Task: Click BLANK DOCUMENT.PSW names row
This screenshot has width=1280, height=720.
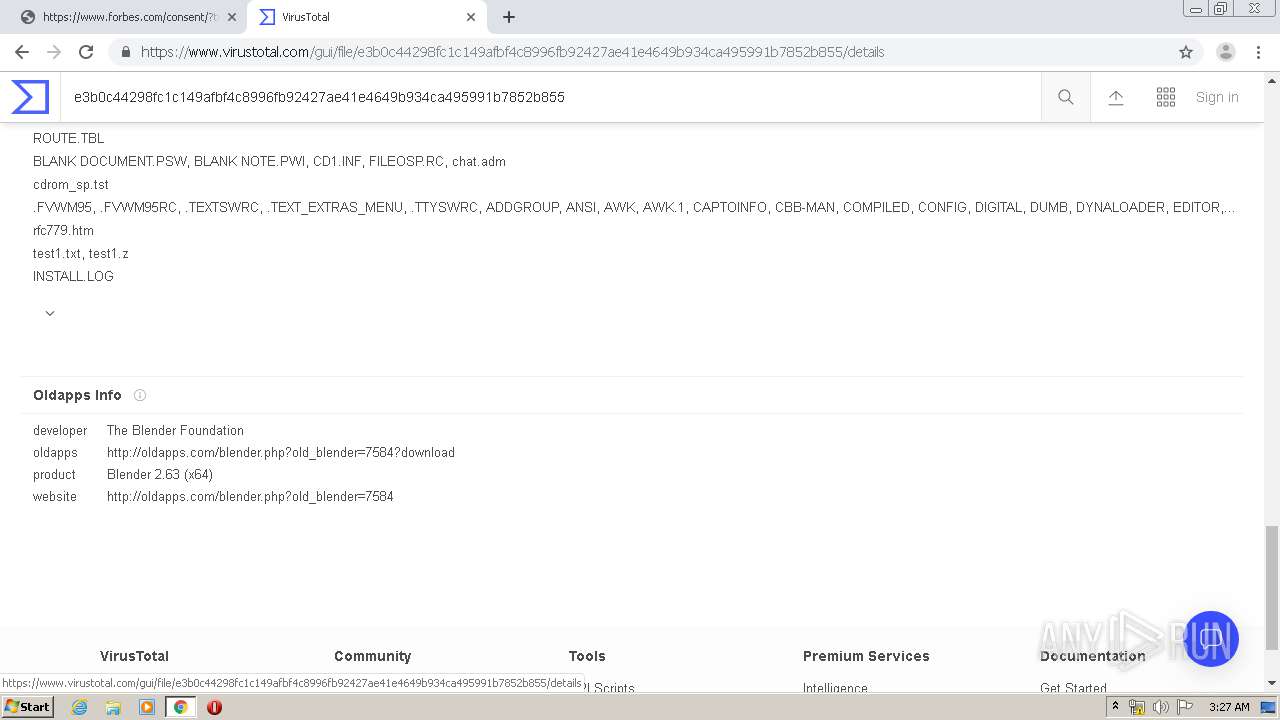Action: point(269,161)
